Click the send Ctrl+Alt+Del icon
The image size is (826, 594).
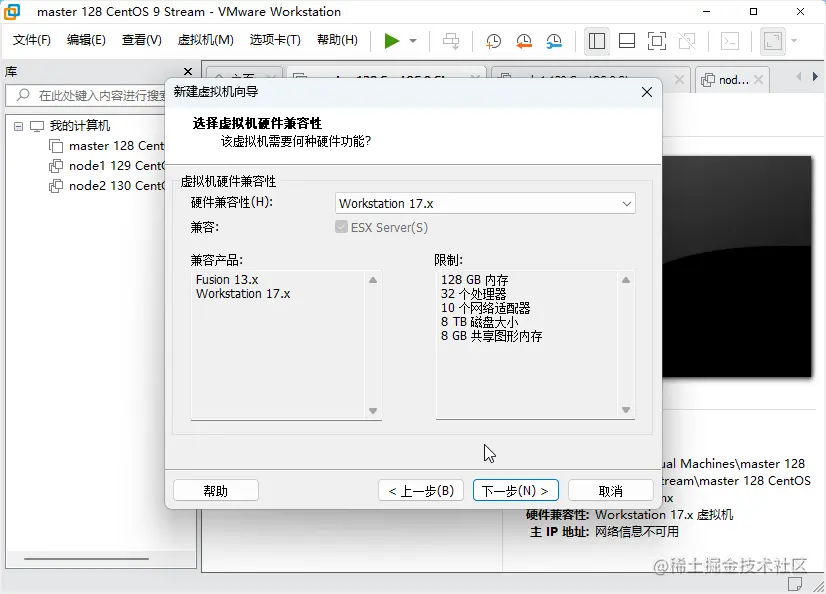pyautogui.click(x=451, y=41)
